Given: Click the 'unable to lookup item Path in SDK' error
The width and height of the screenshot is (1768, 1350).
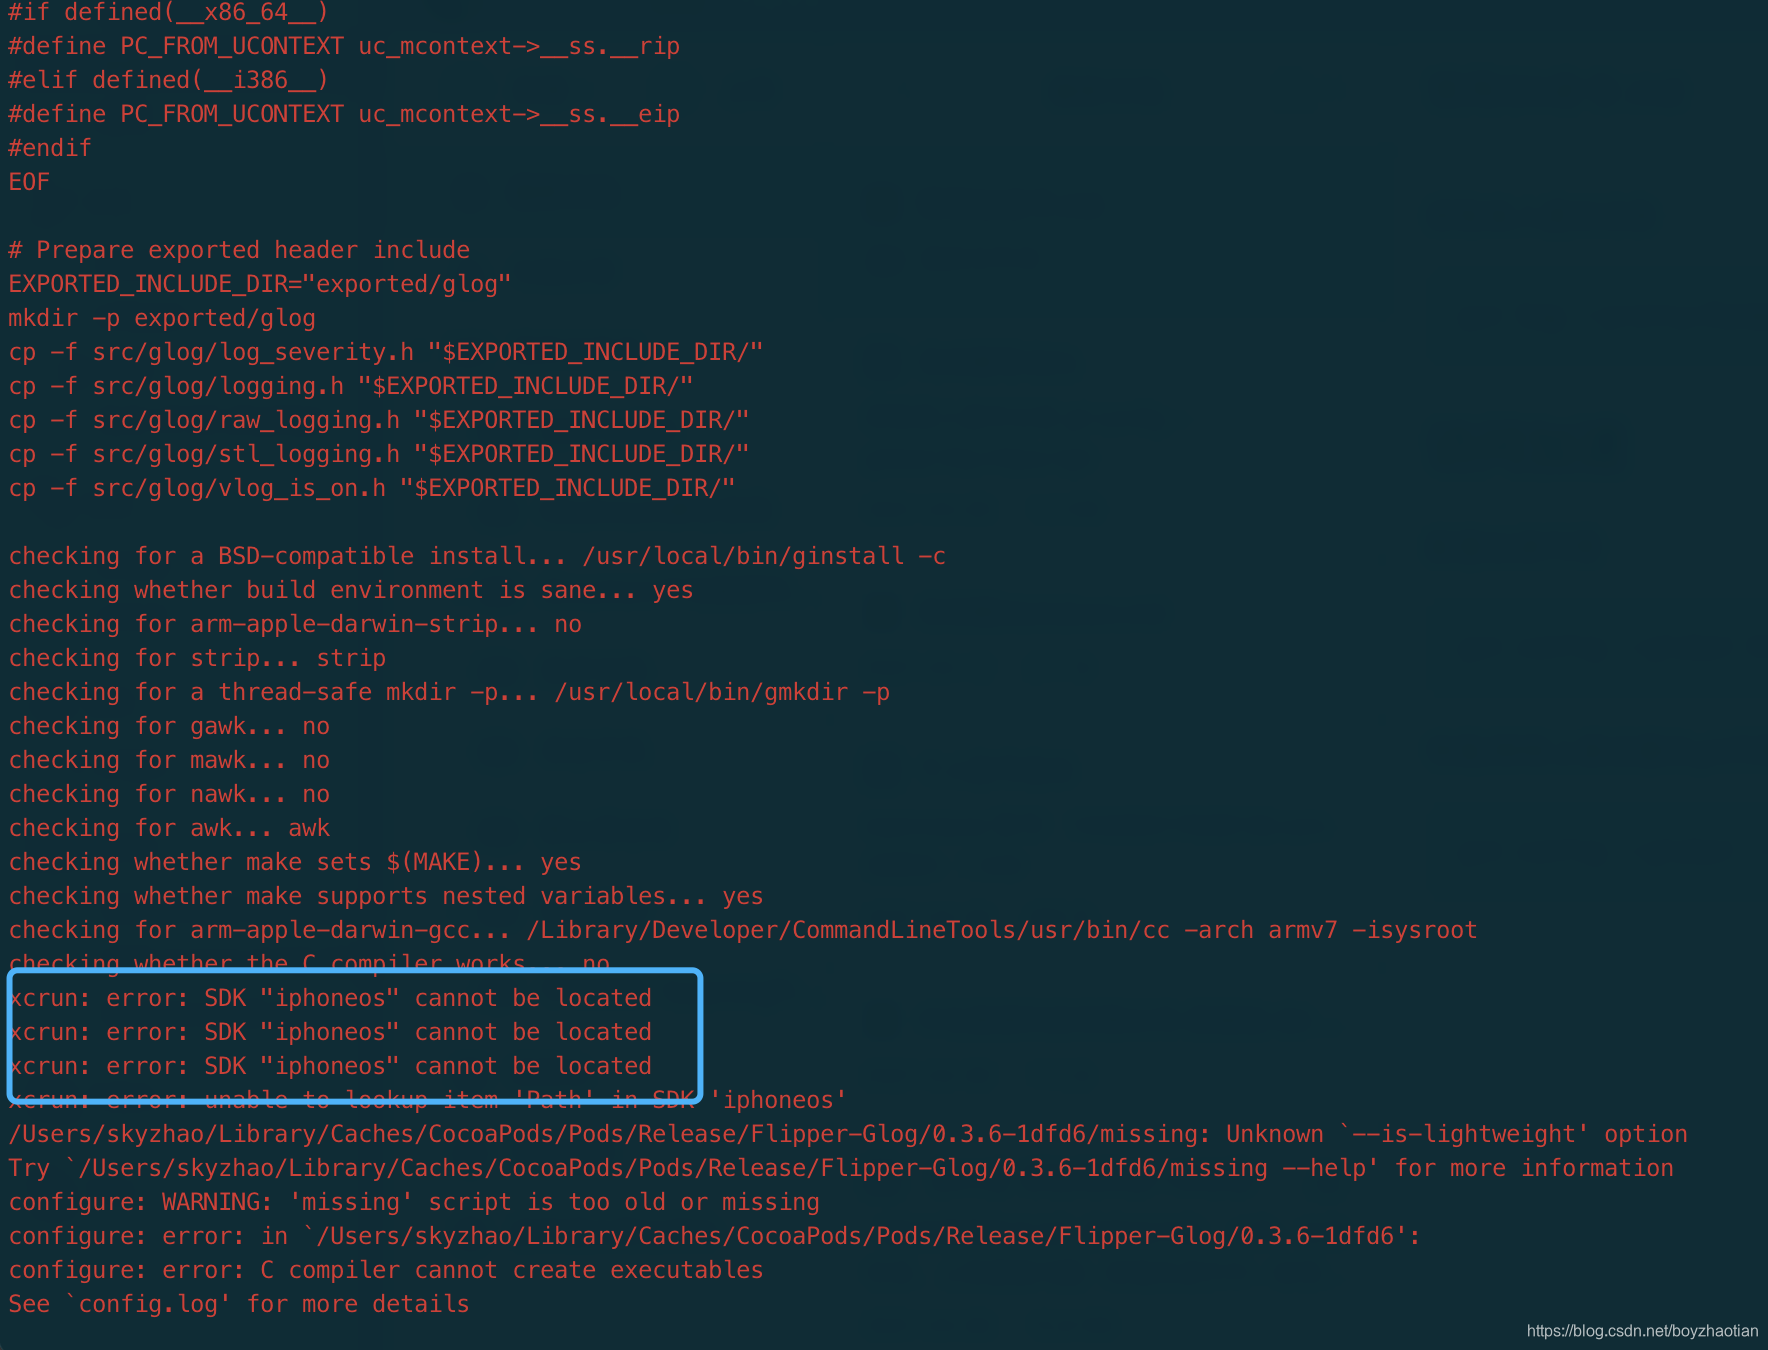Looking at the screenshot, I should (x=428, y=1100).
